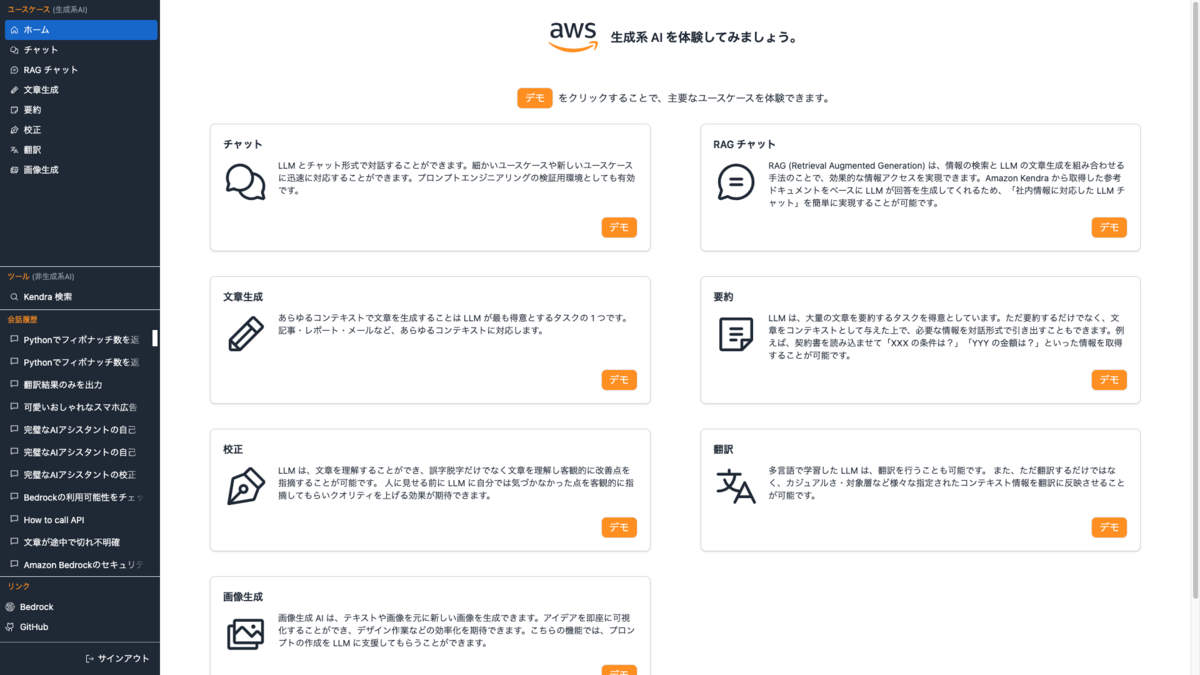This screenshot has height=675, width=1200.
Task: Click the 要約 sidebar icon
Action: (x=14, y=110)
